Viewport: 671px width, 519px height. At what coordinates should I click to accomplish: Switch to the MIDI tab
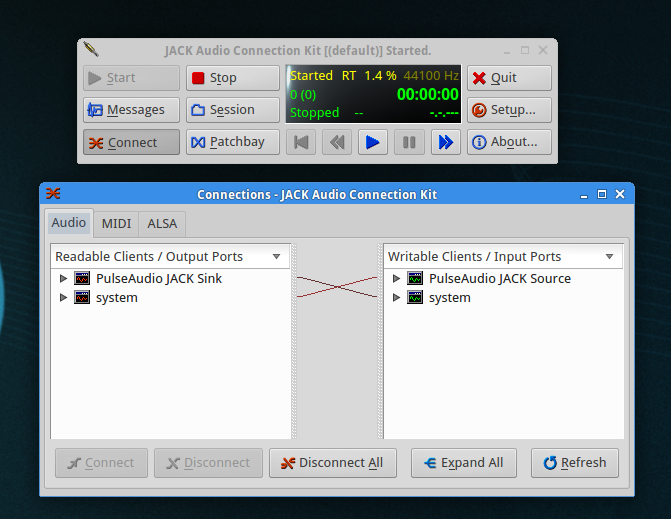point(116,224)
